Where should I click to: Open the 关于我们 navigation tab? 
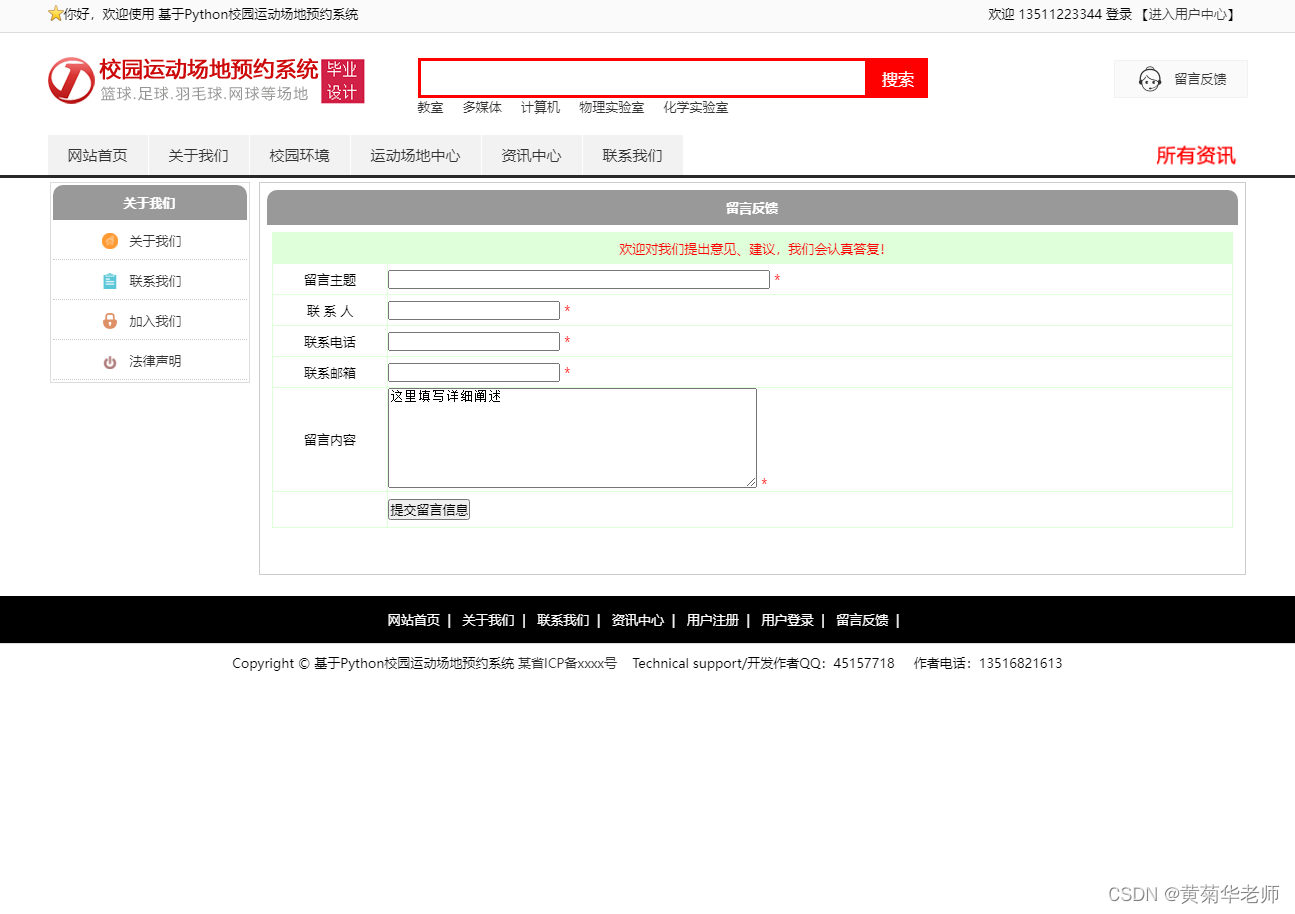coord(199,155)
